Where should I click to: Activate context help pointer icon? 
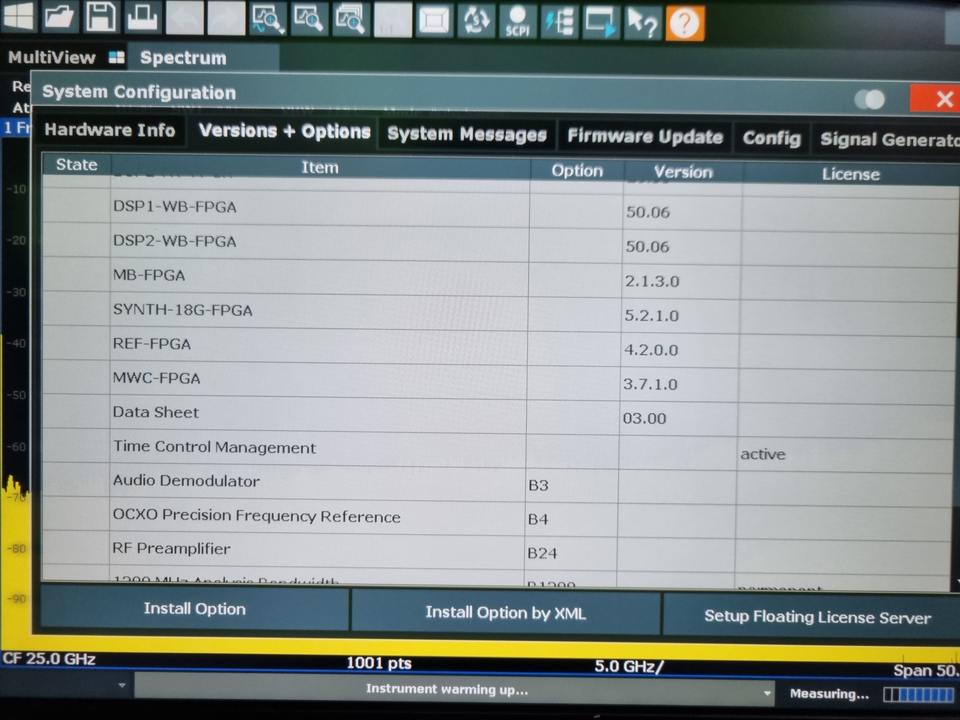coord(642,24)
